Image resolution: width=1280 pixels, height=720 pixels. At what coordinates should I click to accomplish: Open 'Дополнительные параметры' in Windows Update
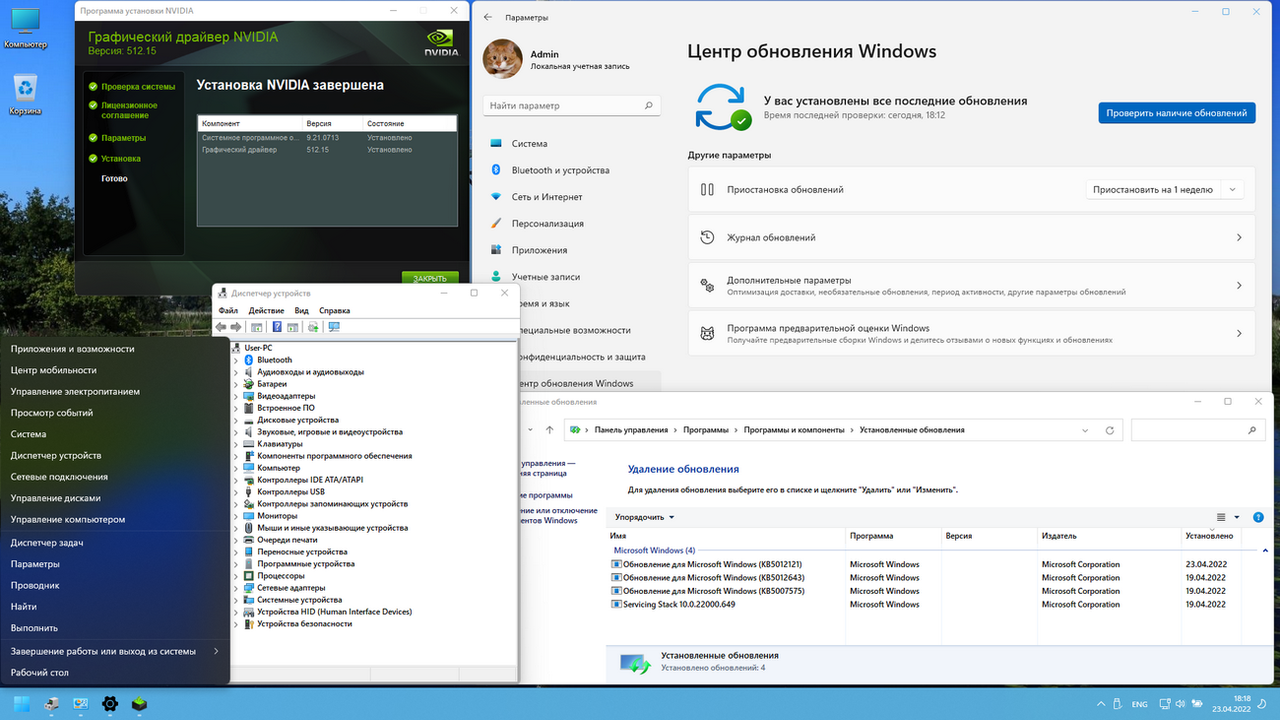[971, 286]
